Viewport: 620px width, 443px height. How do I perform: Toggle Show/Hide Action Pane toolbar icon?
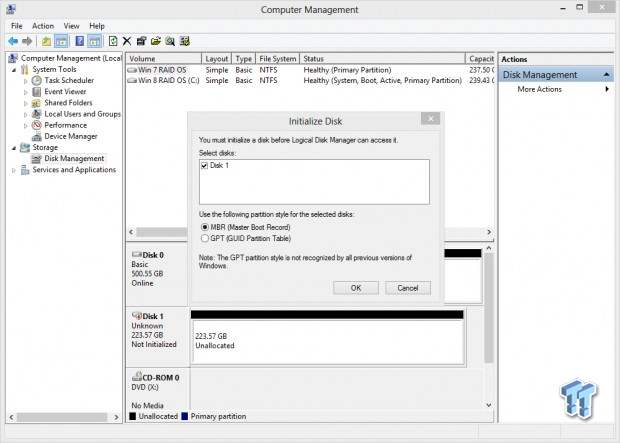click(x=94, y=41)
